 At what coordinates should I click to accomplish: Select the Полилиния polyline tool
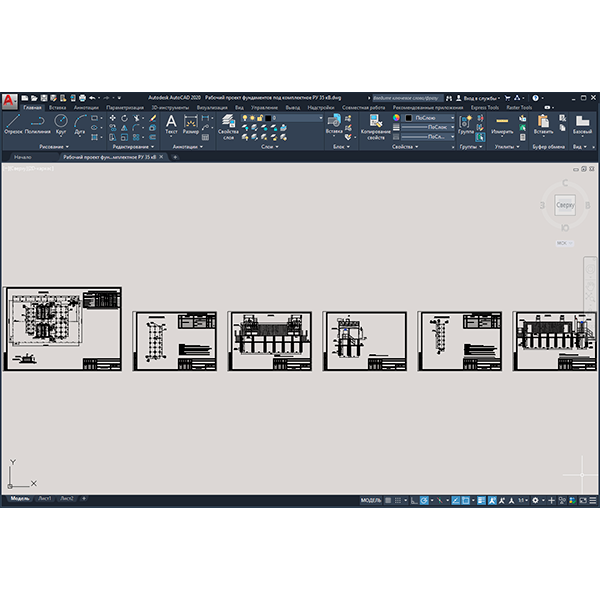(x=38, y=124)
